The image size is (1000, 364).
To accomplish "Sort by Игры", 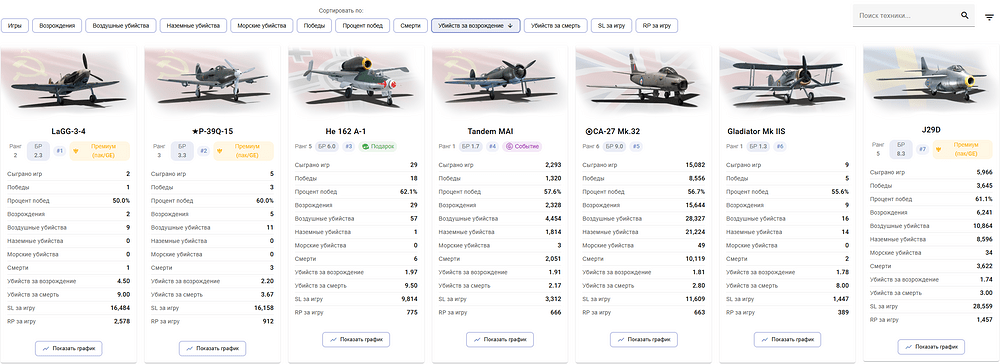I will click(x=15, y=26).
